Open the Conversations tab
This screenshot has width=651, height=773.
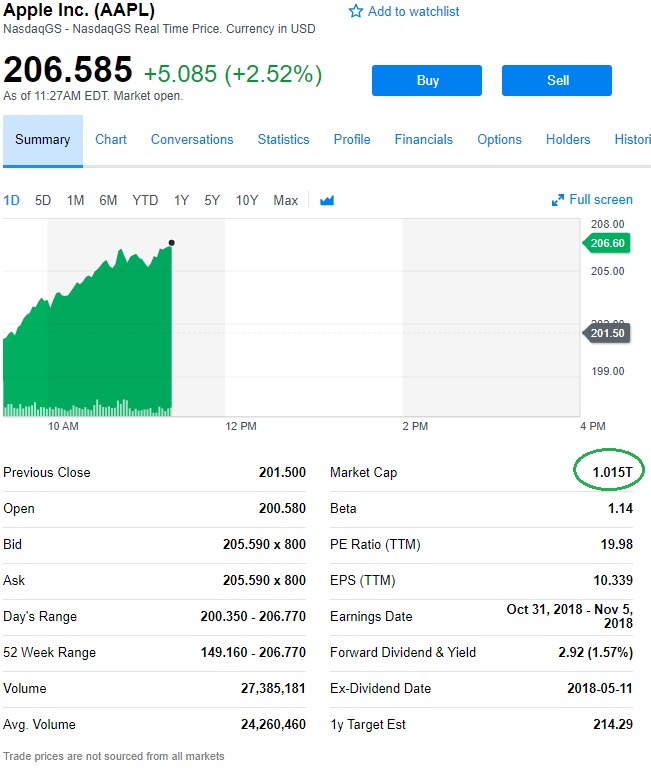192,140
